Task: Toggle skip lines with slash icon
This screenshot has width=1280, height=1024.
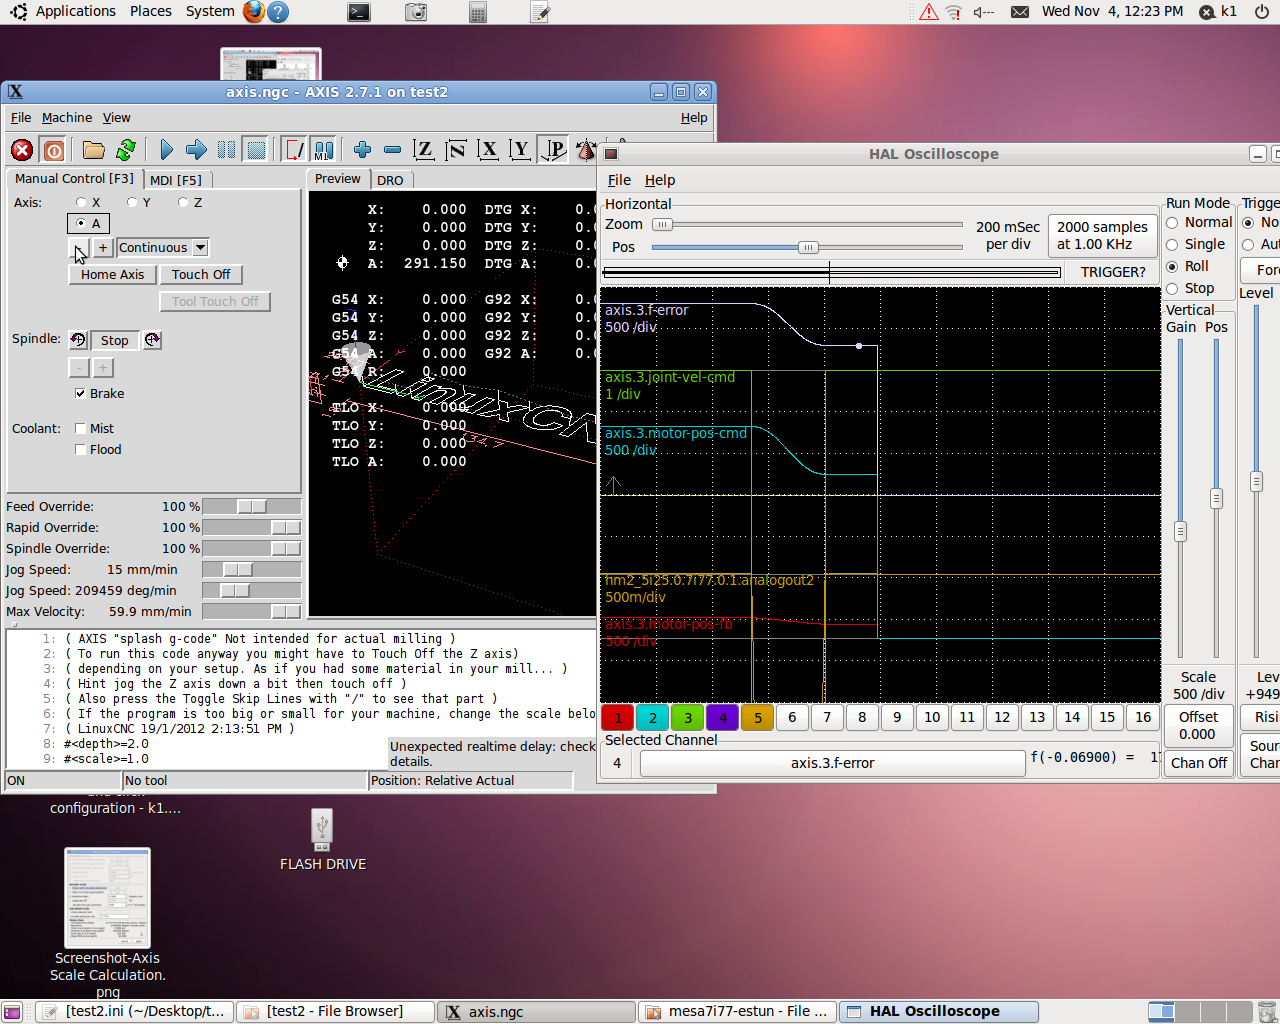Action: [x=294, y=150]
